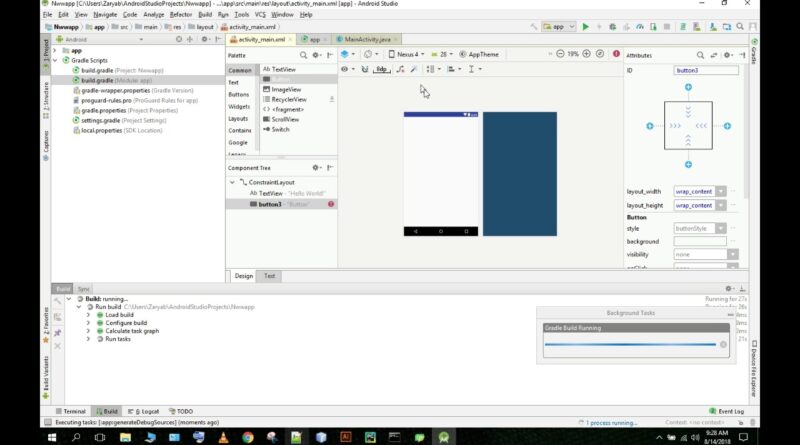Viewport: 800px width, 445px height.
Task: Open orientation for preview dropdown
Action: [x=371, y=54]
